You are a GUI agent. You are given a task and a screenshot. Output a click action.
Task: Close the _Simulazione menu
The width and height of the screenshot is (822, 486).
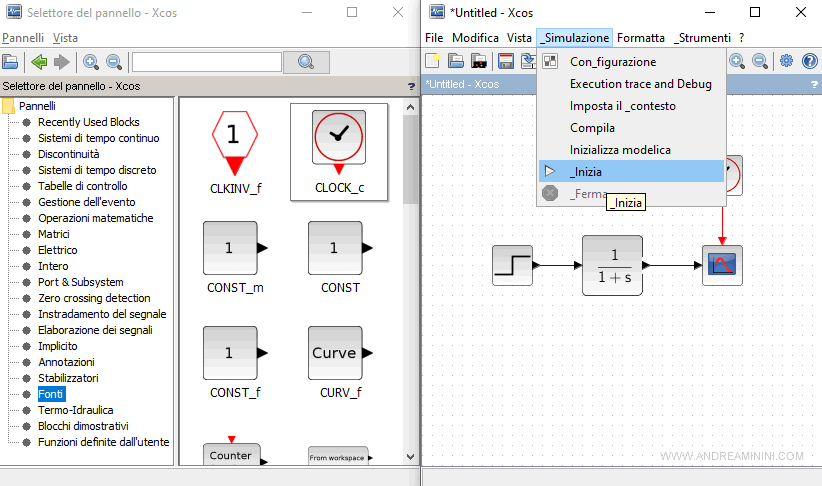tap(575, 38)
